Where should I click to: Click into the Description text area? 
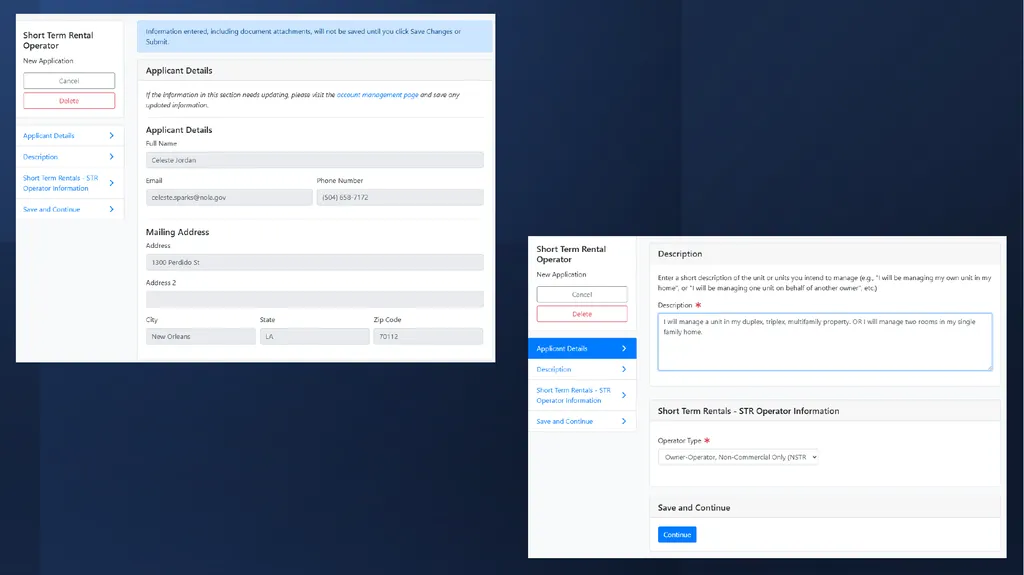coord(825,342)
